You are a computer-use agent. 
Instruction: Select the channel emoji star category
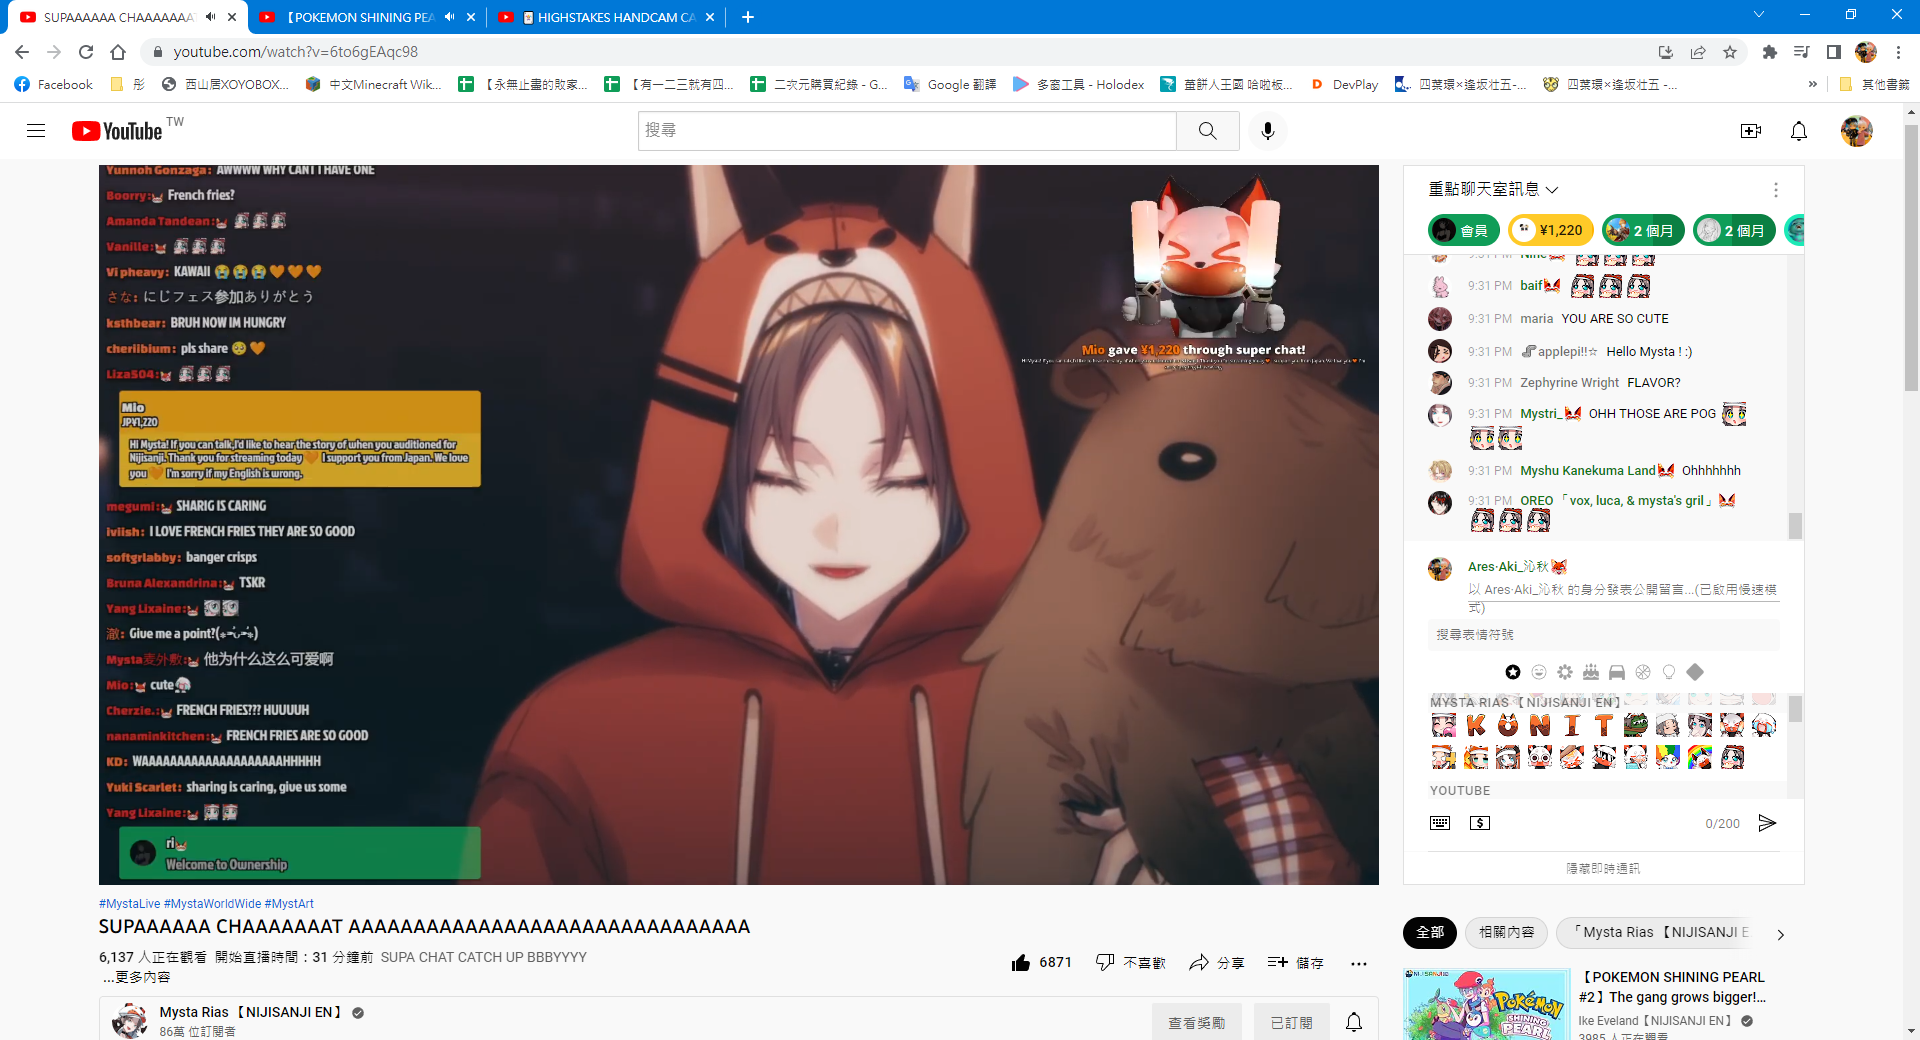click(1513, 672)
